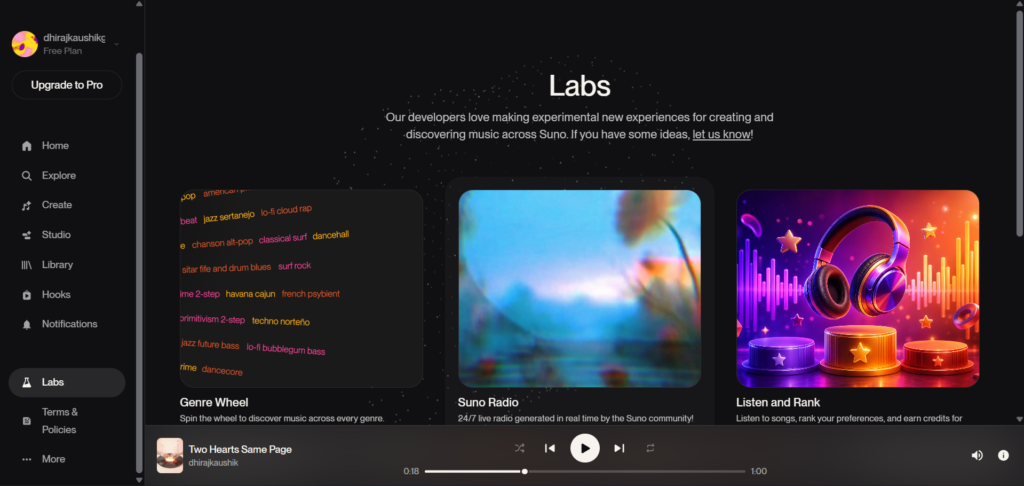1024x486 pixels.
Task: Open Notifications from sidebar
Action: (x=67, y=325)
